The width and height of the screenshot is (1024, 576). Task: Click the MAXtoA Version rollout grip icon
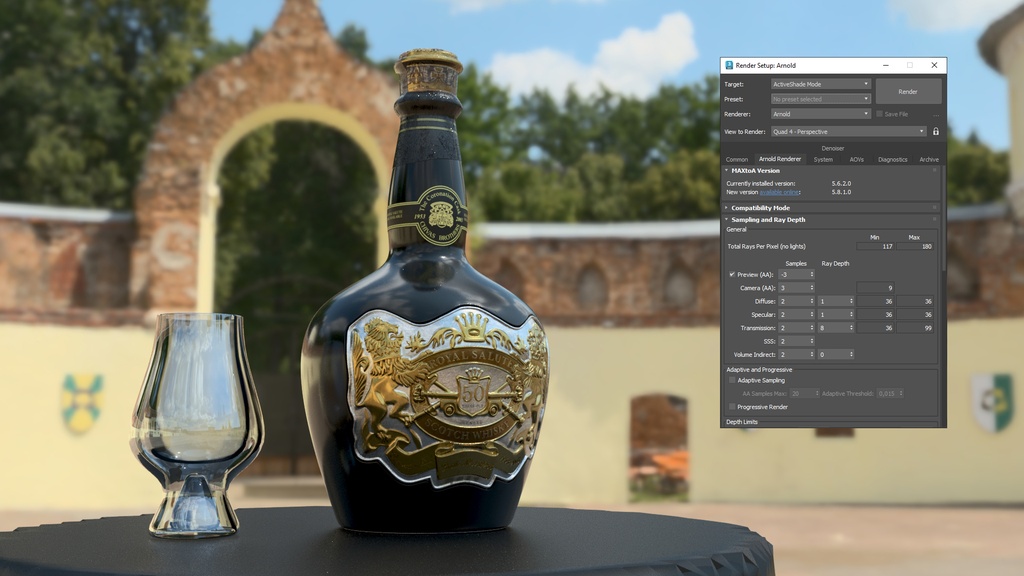934,171
